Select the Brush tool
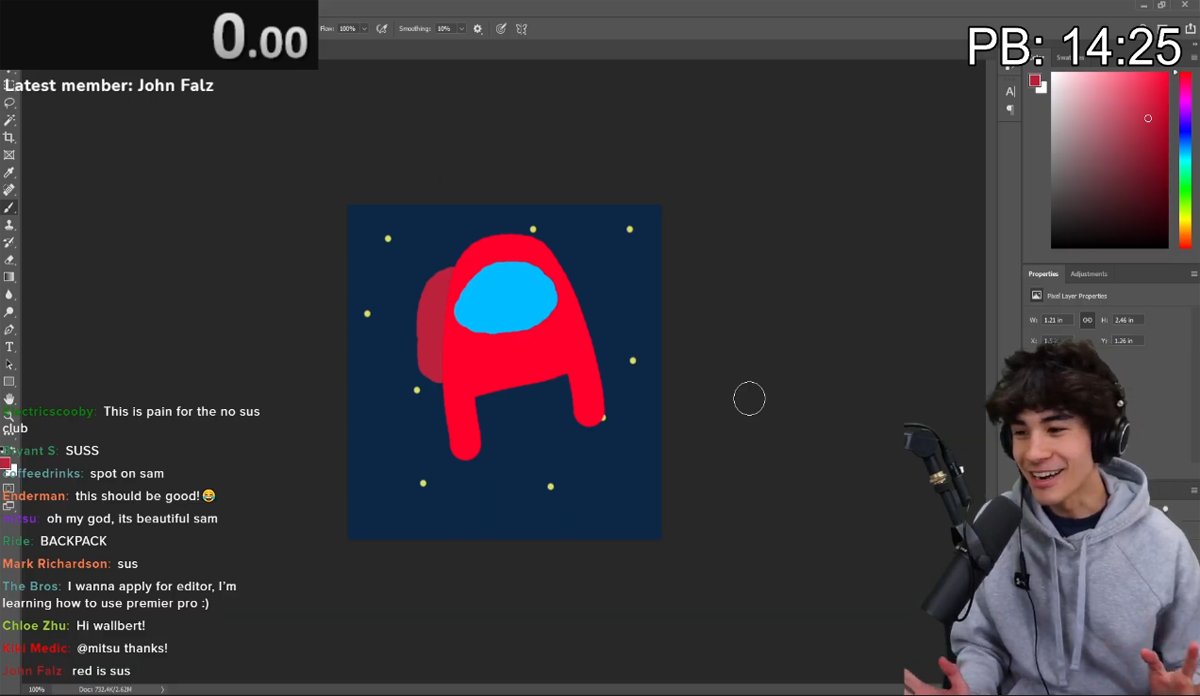Screen dimensions: 1200x696 coord(10,207)
